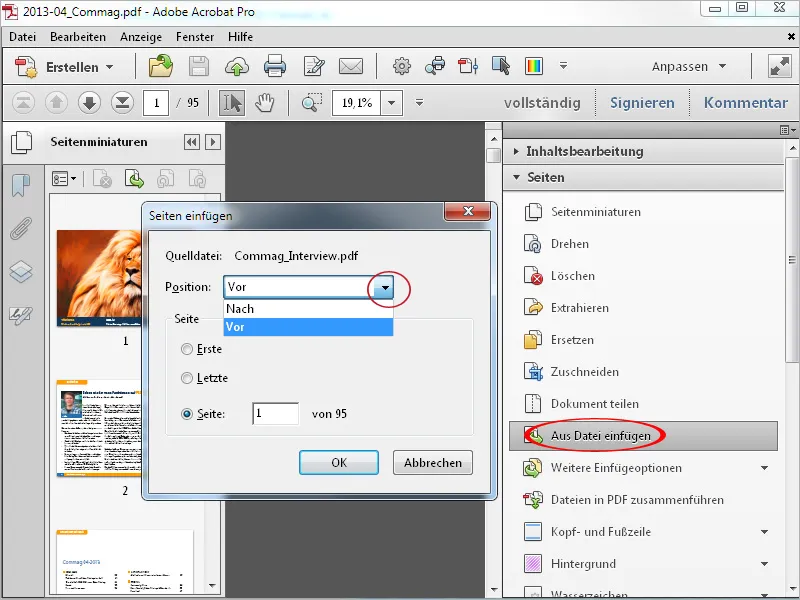This screenshot has width=800, height=600.
Task: Click the edit text notepad icon
Action: [314, 66]
